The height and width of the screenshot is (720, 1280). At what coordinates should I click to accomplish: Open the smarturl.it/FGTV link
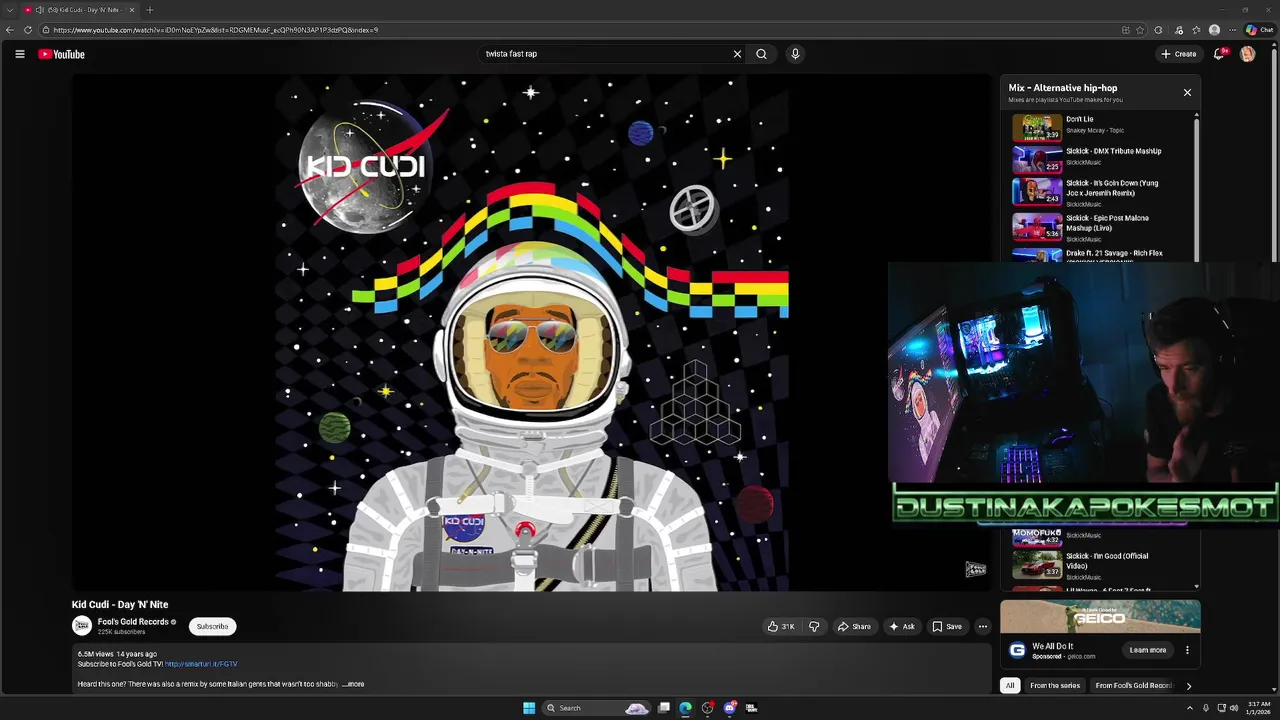coord(201,664)
